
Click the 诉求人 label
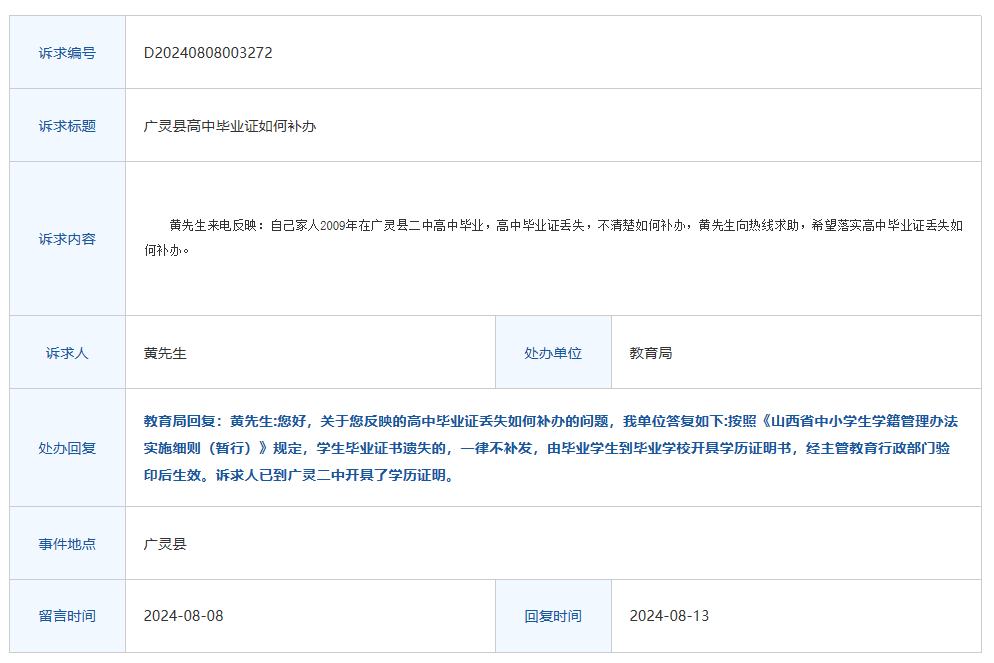(67, 353)
